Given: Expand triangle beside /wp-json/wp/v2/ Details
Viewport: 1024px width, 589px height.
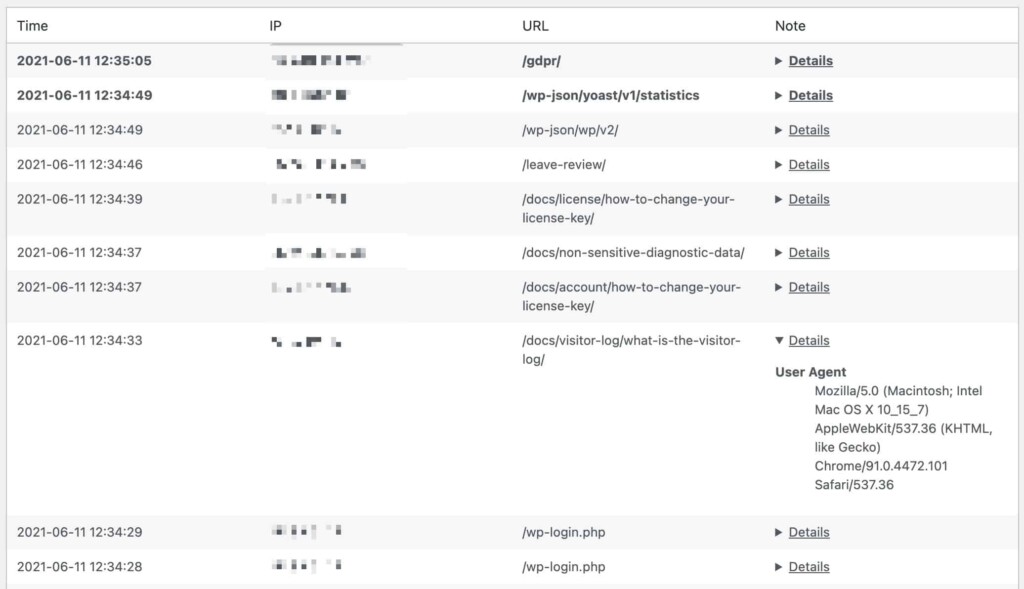Looking at the screenshot, I should [778, 130].
